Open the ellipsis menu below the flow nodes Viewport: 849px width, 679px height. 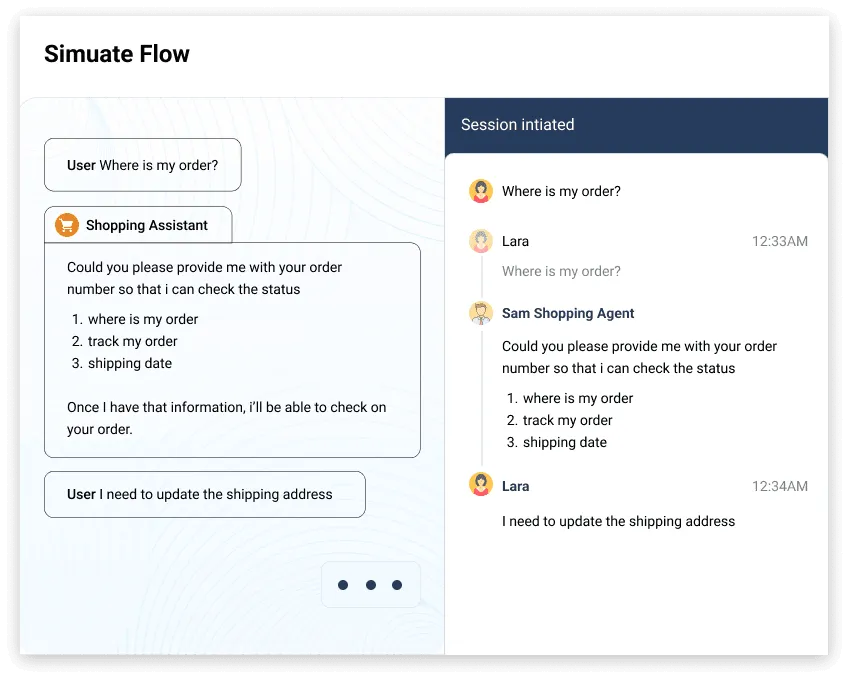(371, 584)
